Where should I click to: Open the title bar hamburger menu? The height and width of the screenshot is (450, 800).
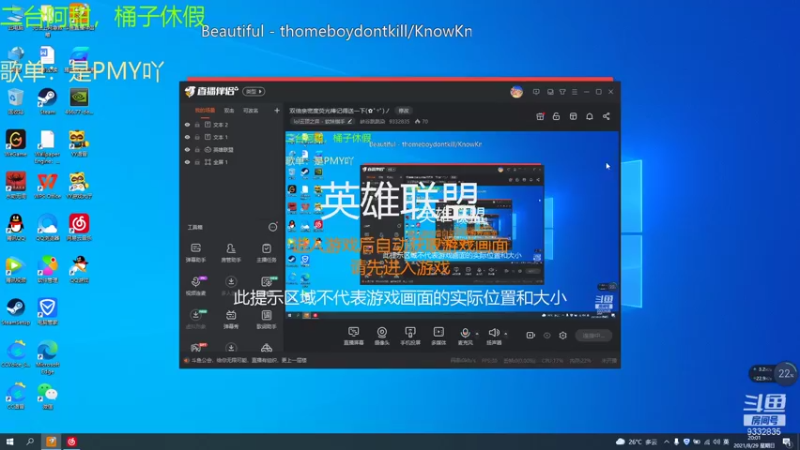pos(574,92)
